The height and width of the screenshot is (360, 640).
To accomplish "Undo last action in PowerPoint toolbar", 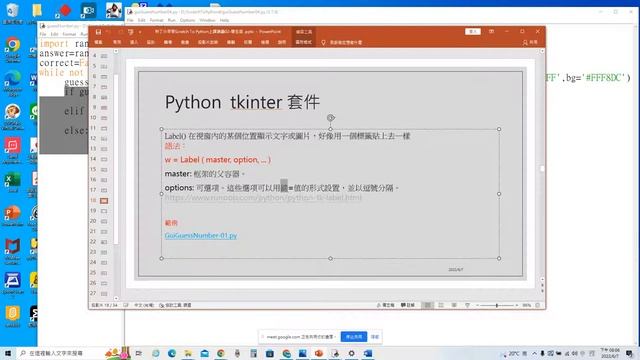I will click(109, 32).
